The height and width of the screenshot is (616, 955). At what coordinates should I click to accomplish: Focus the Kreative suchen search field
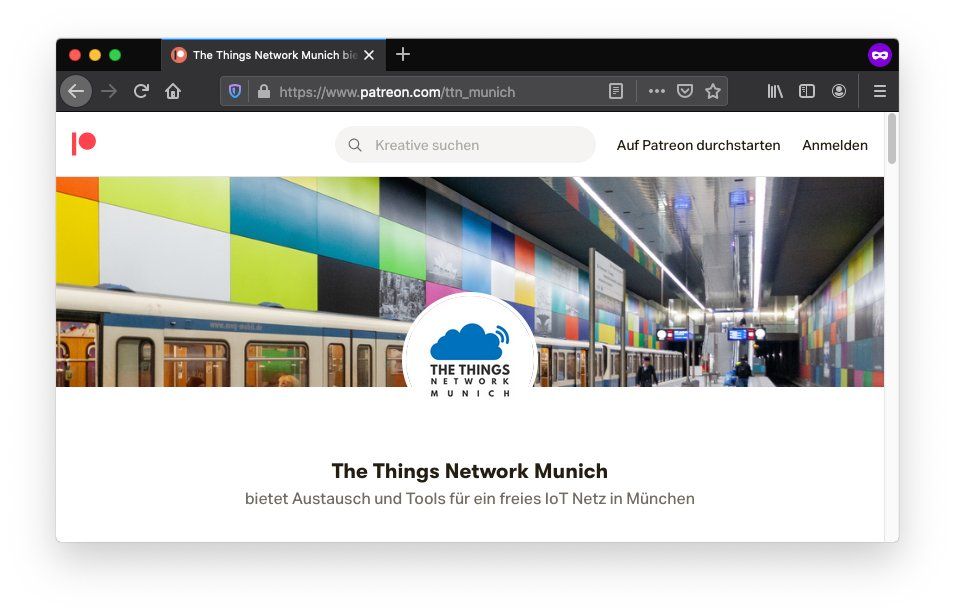[465, 145]
